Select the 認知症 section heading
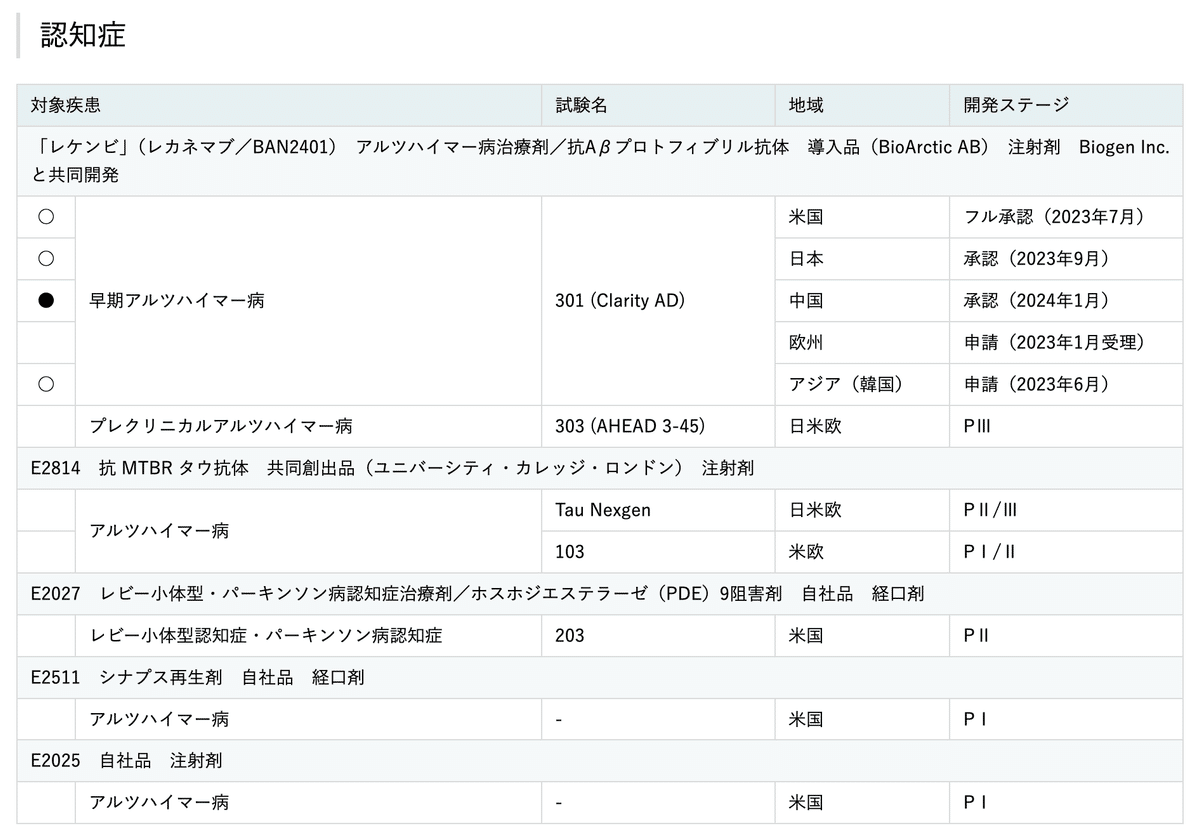The height and width of the screenshot is (840, 1200). (x=83, y=35)
